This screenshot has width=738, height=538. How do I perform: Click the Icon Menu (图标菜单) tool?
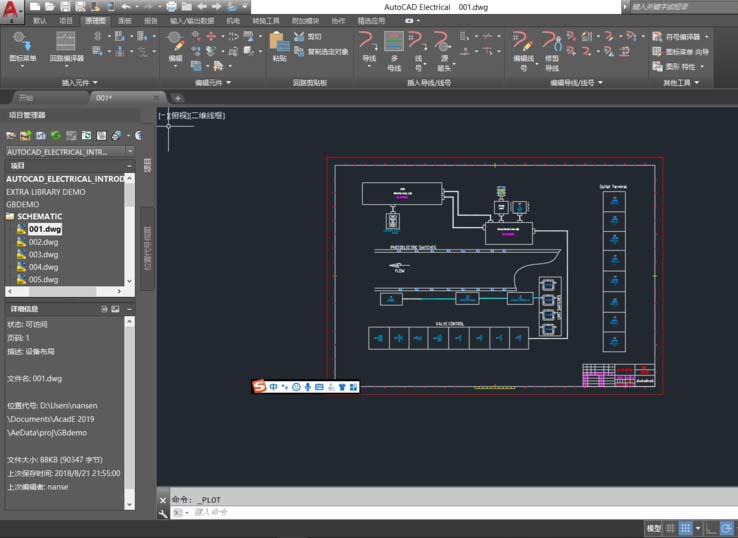(22, 47)
